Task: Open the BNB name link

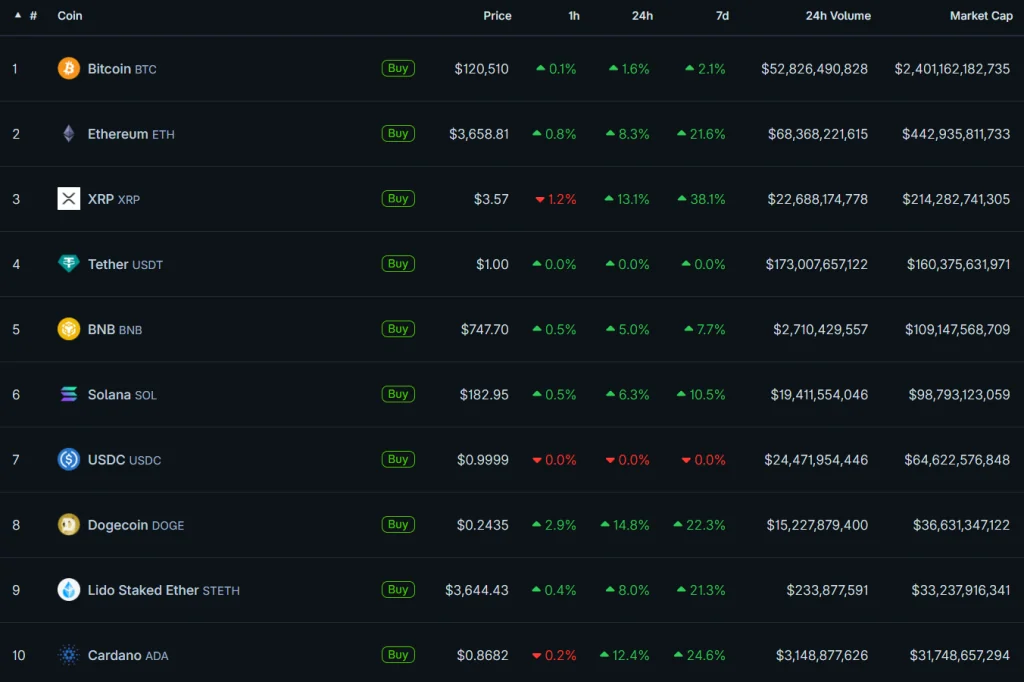Action: click(115, 330)
